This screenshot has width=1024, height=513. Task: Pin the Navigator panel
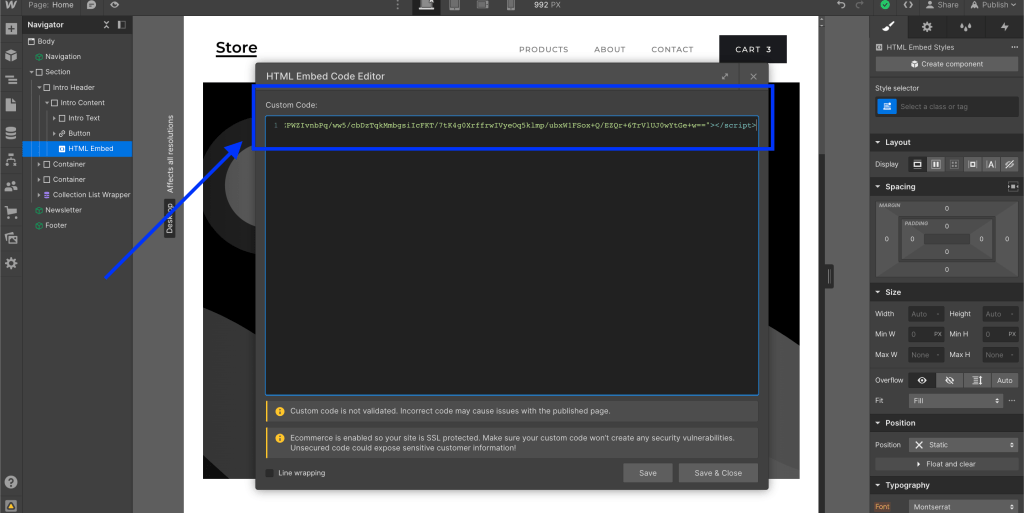pos(121,25)
